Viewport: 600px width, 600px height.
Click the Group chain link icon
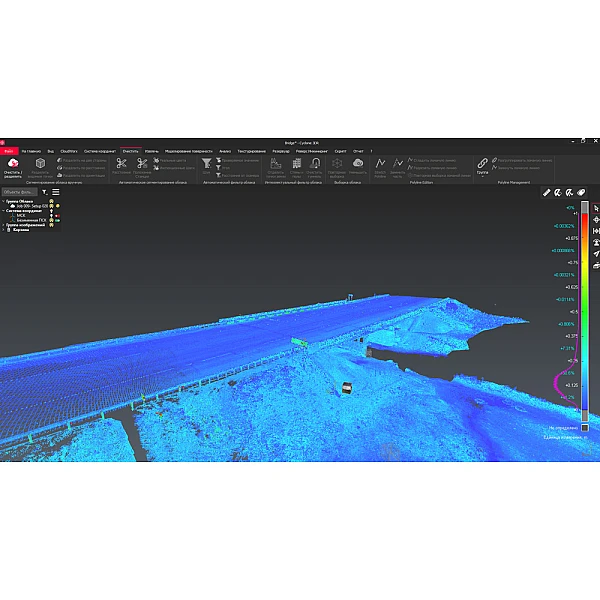(482, 162)
